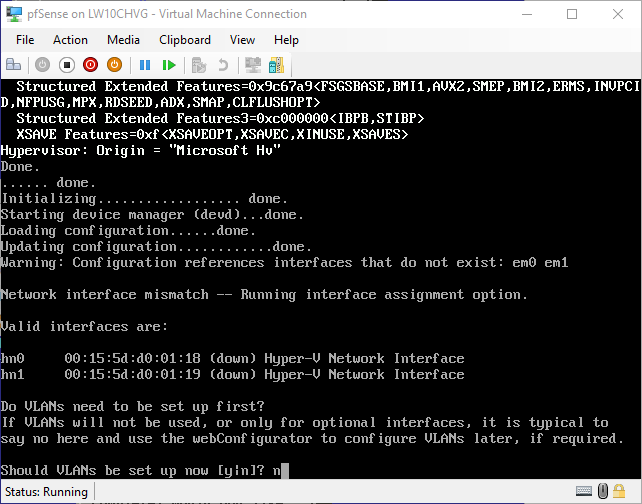Close the Virtual Machine Connection window

[x=618, y=14]
